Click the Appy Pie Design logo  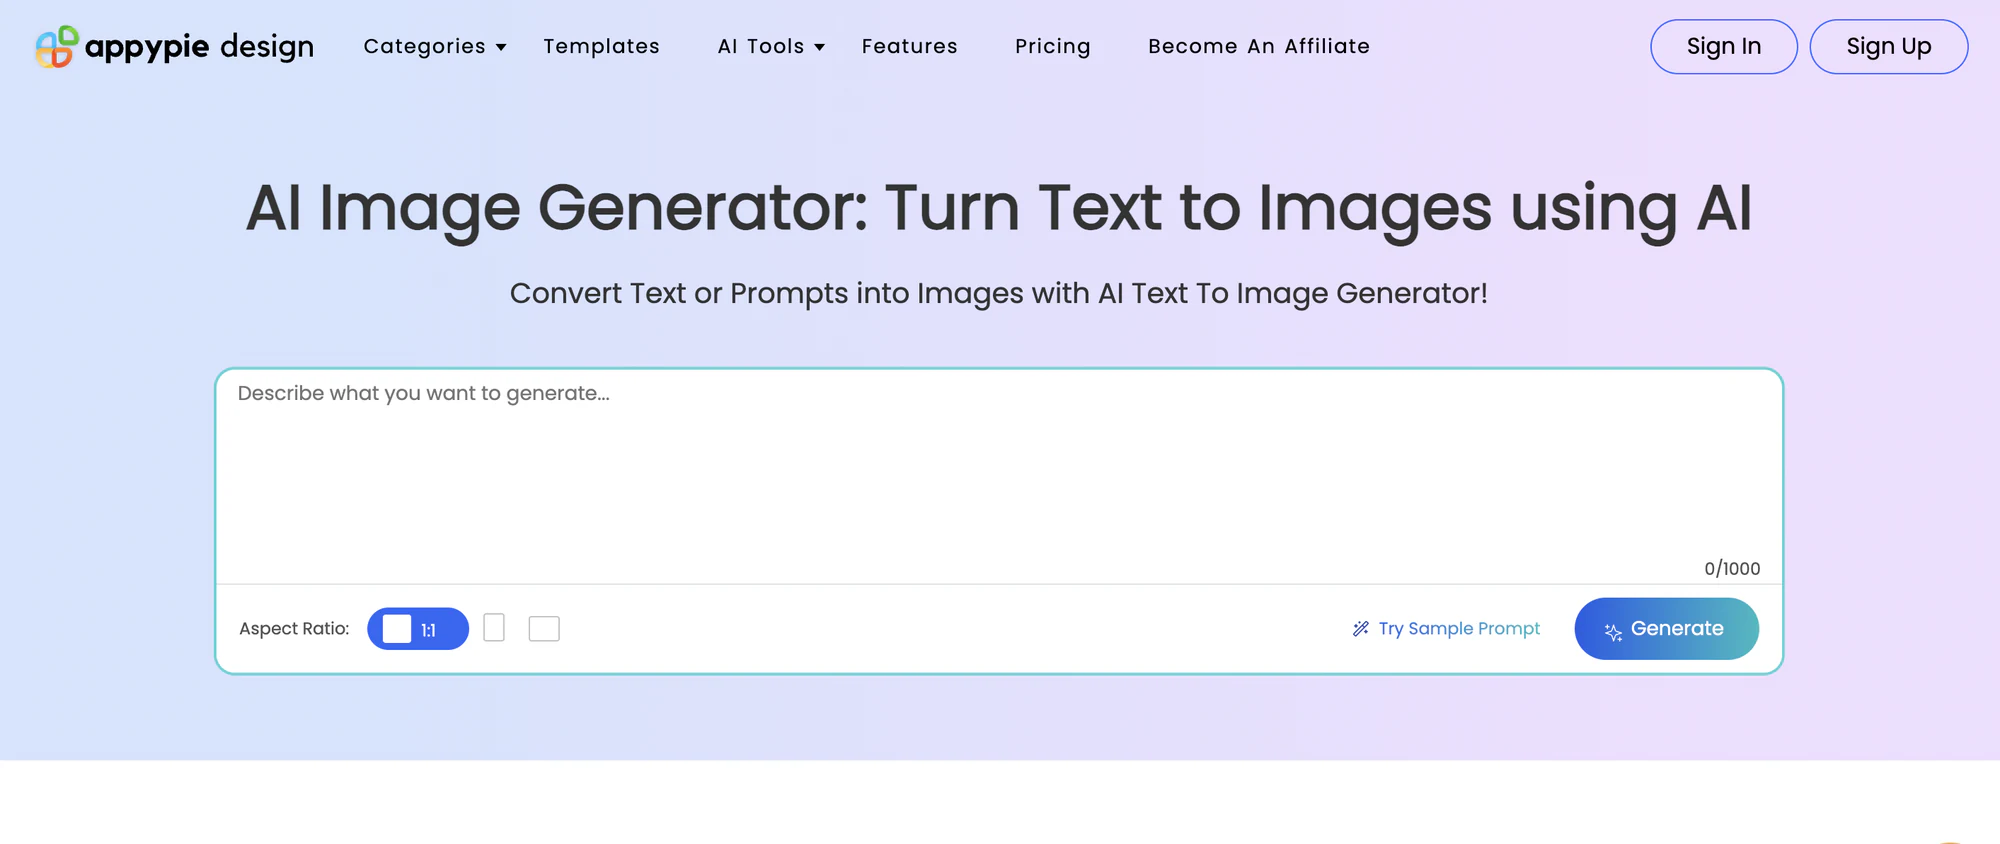coord(174,46)
